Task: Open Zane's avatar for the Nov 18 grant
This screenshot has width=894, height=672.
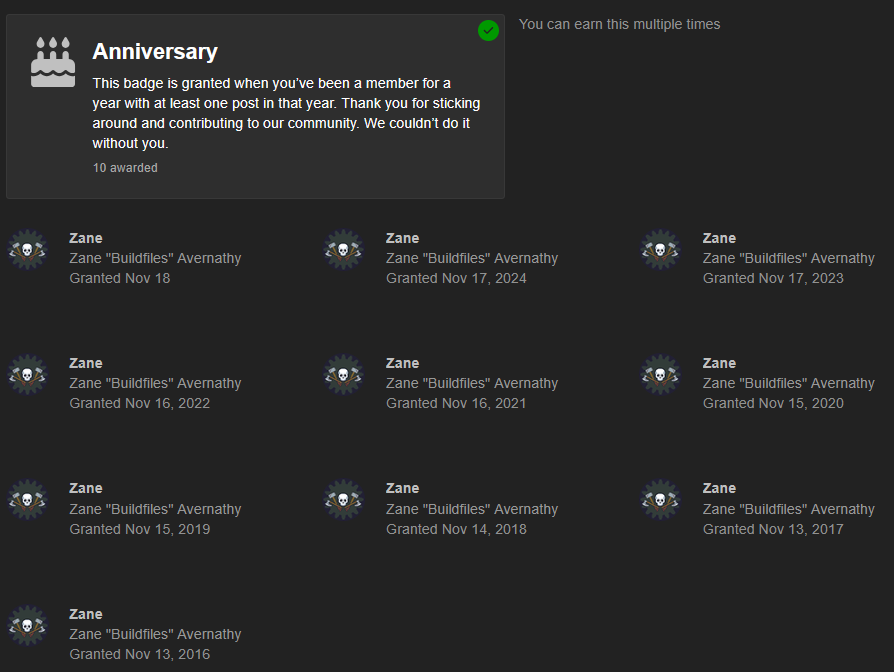Action: (27, 250)
